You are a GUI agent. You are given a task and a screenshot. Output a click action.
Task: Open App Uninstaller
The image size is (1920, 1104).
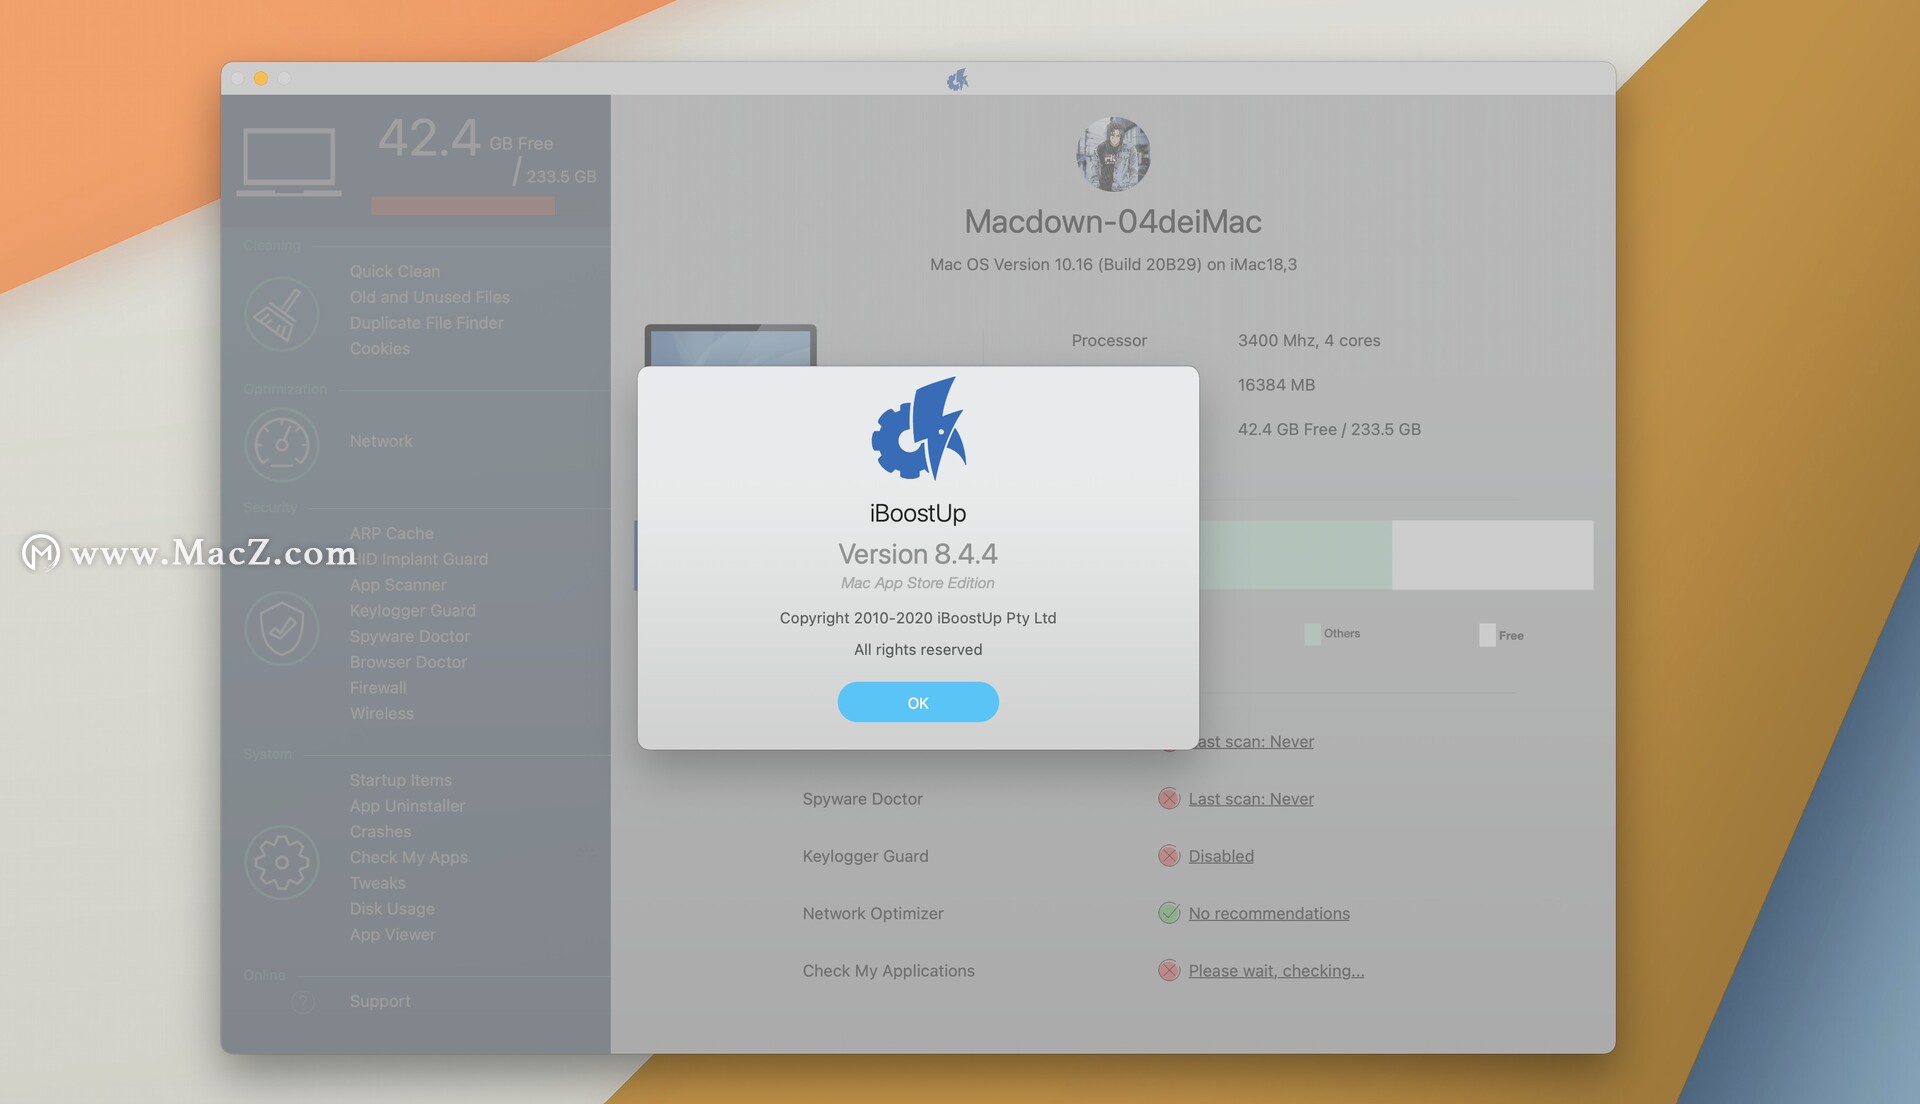406,806
